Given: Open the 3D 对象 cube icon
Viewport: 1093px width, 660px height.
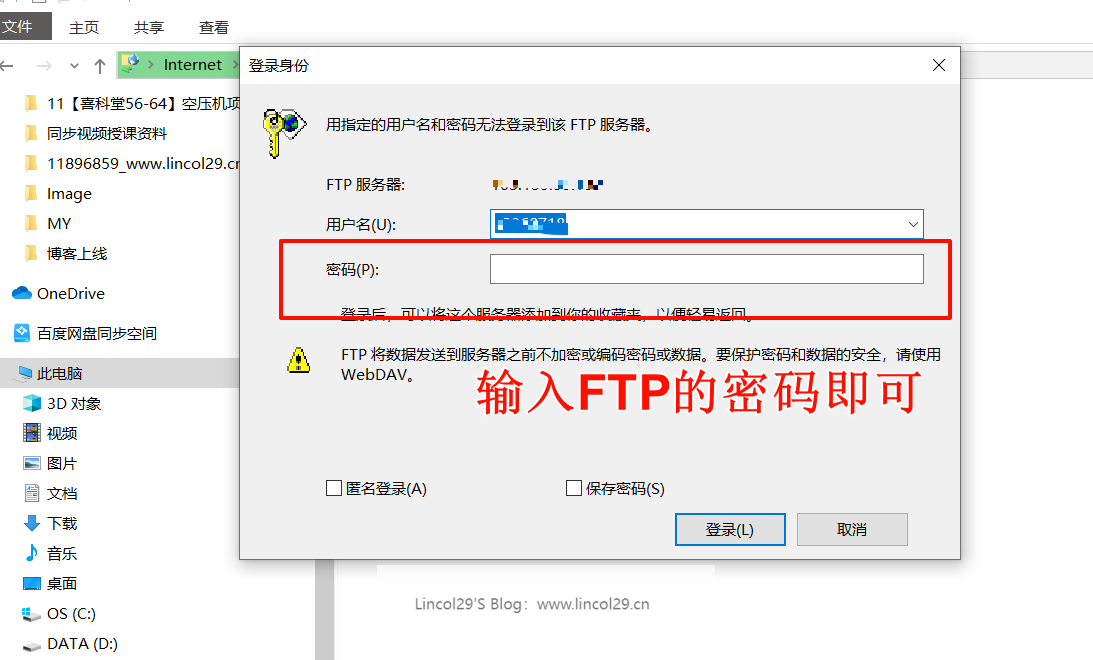Looking at the screenshot, I should coord(32,404).
